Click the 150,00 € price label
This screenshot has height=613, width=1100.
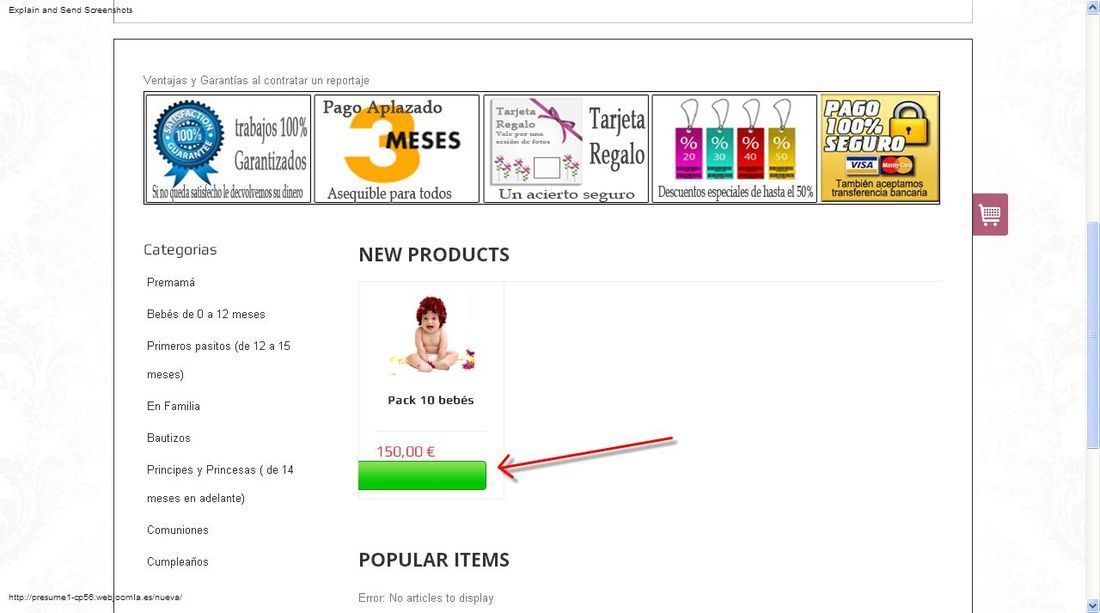(405, 452)
